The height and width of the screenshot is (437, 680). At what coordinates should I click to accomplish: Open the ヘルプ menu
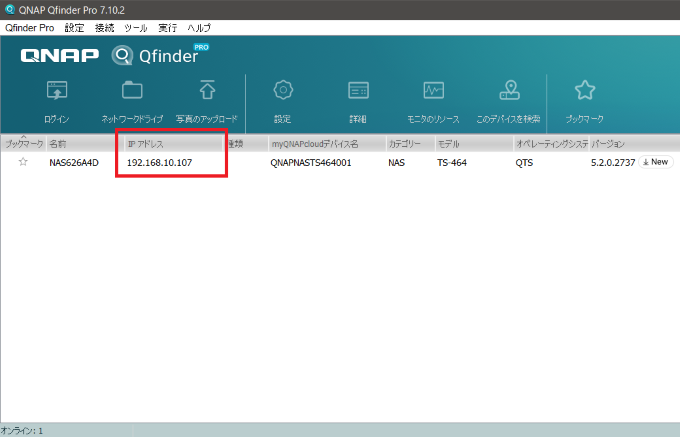coord(199,28)
